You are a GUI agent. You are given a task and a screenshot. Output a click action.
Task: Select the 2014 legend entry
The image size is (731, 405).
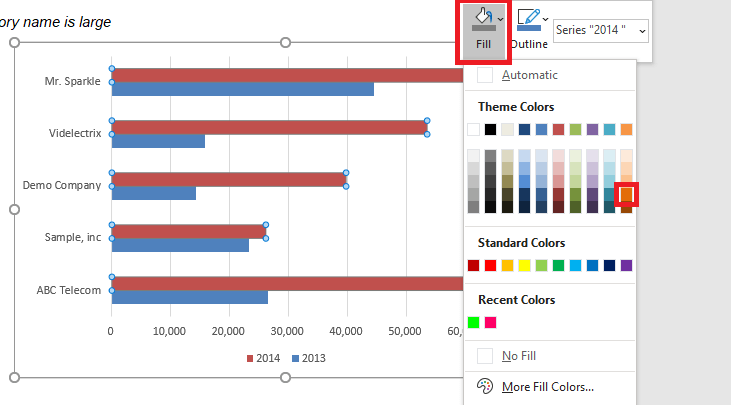263,358
